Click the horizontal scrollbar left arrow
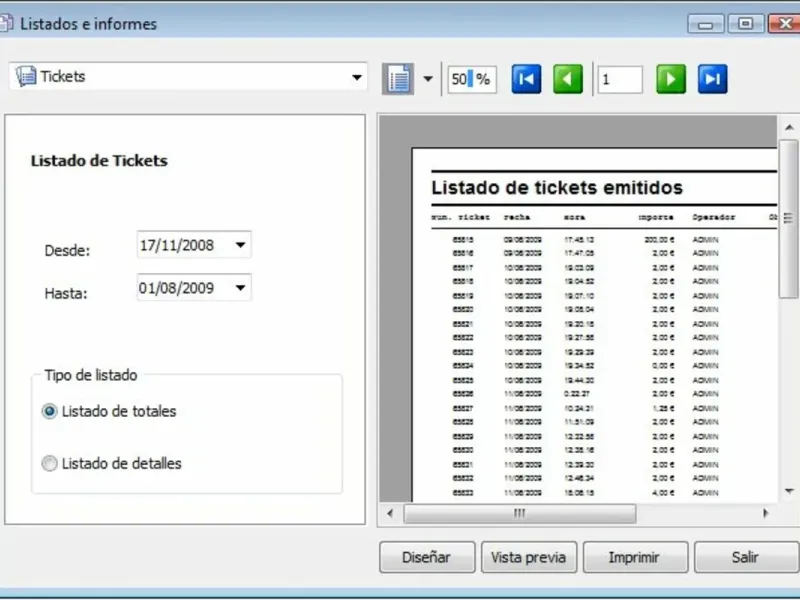This screenshot has width=800, height=600. click(x=390, y=513)
